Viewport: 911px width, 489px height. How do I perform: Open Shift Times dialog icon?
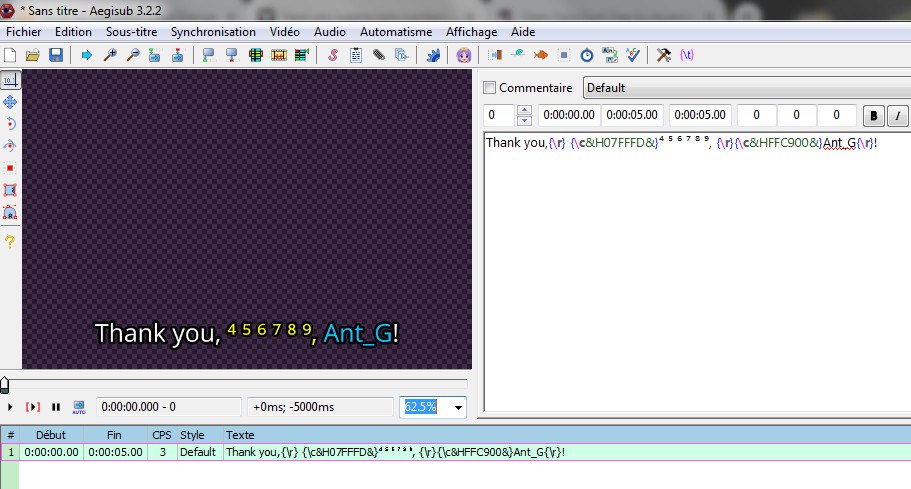point(494,55)
